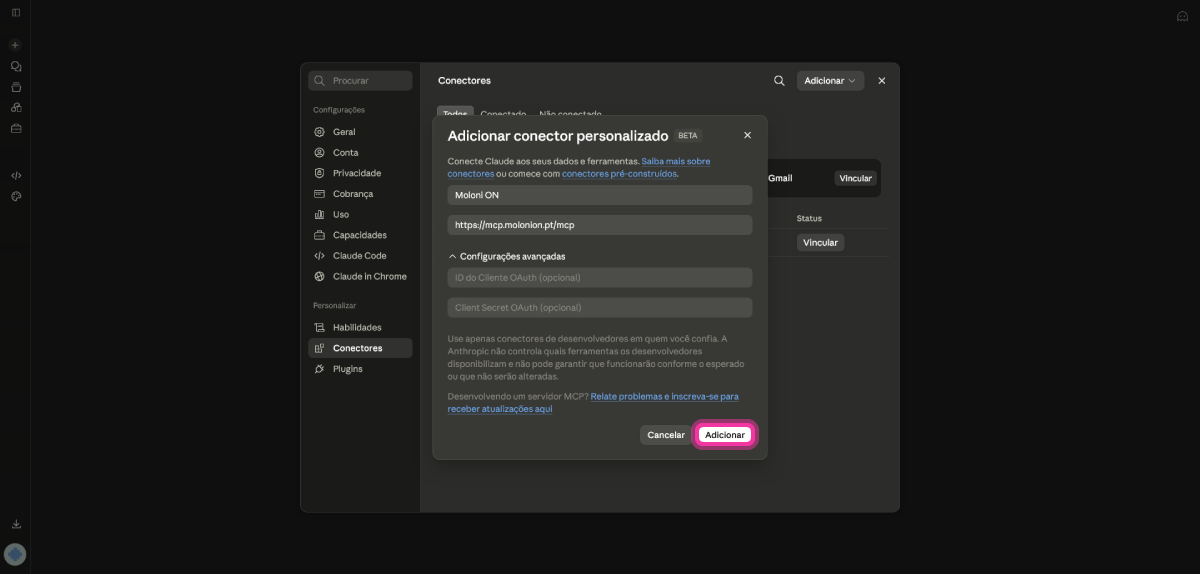Click the gear icon beside Geral
Viewport: 1200px width, 574px height.
[x=319, y=132]
